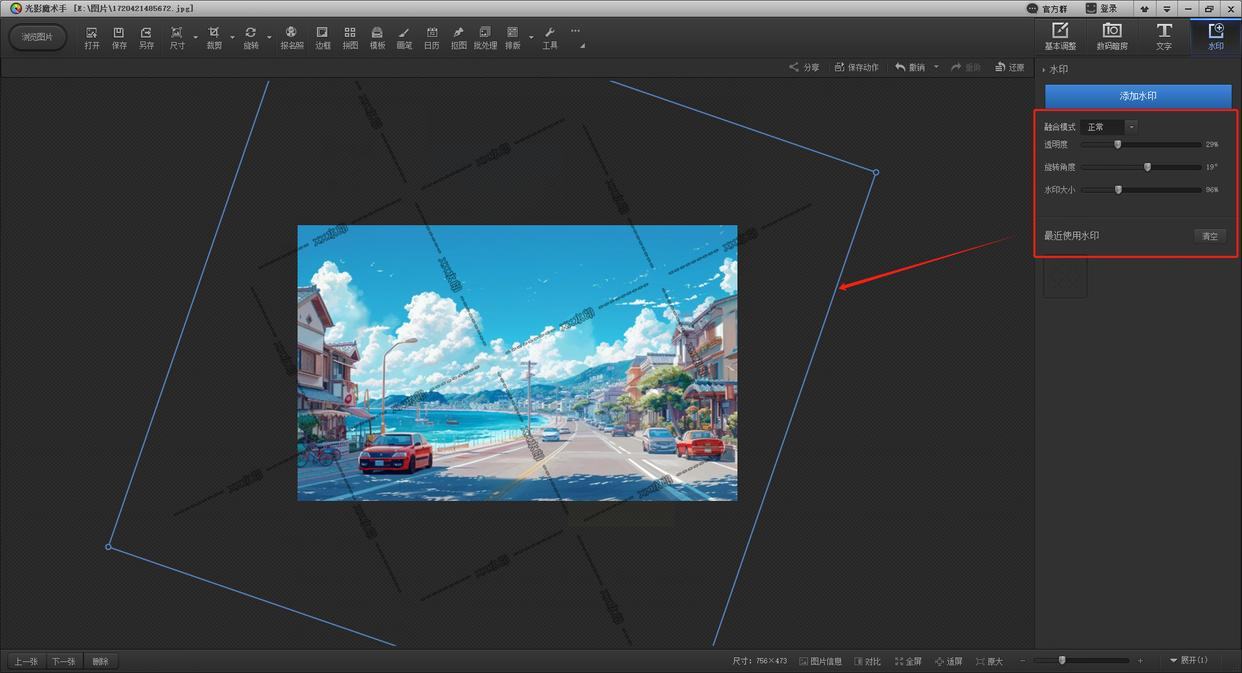Viewport: 1242px width, 673px height.
Task: Click the blue 添加水印 button
Action: [1138, 96]
